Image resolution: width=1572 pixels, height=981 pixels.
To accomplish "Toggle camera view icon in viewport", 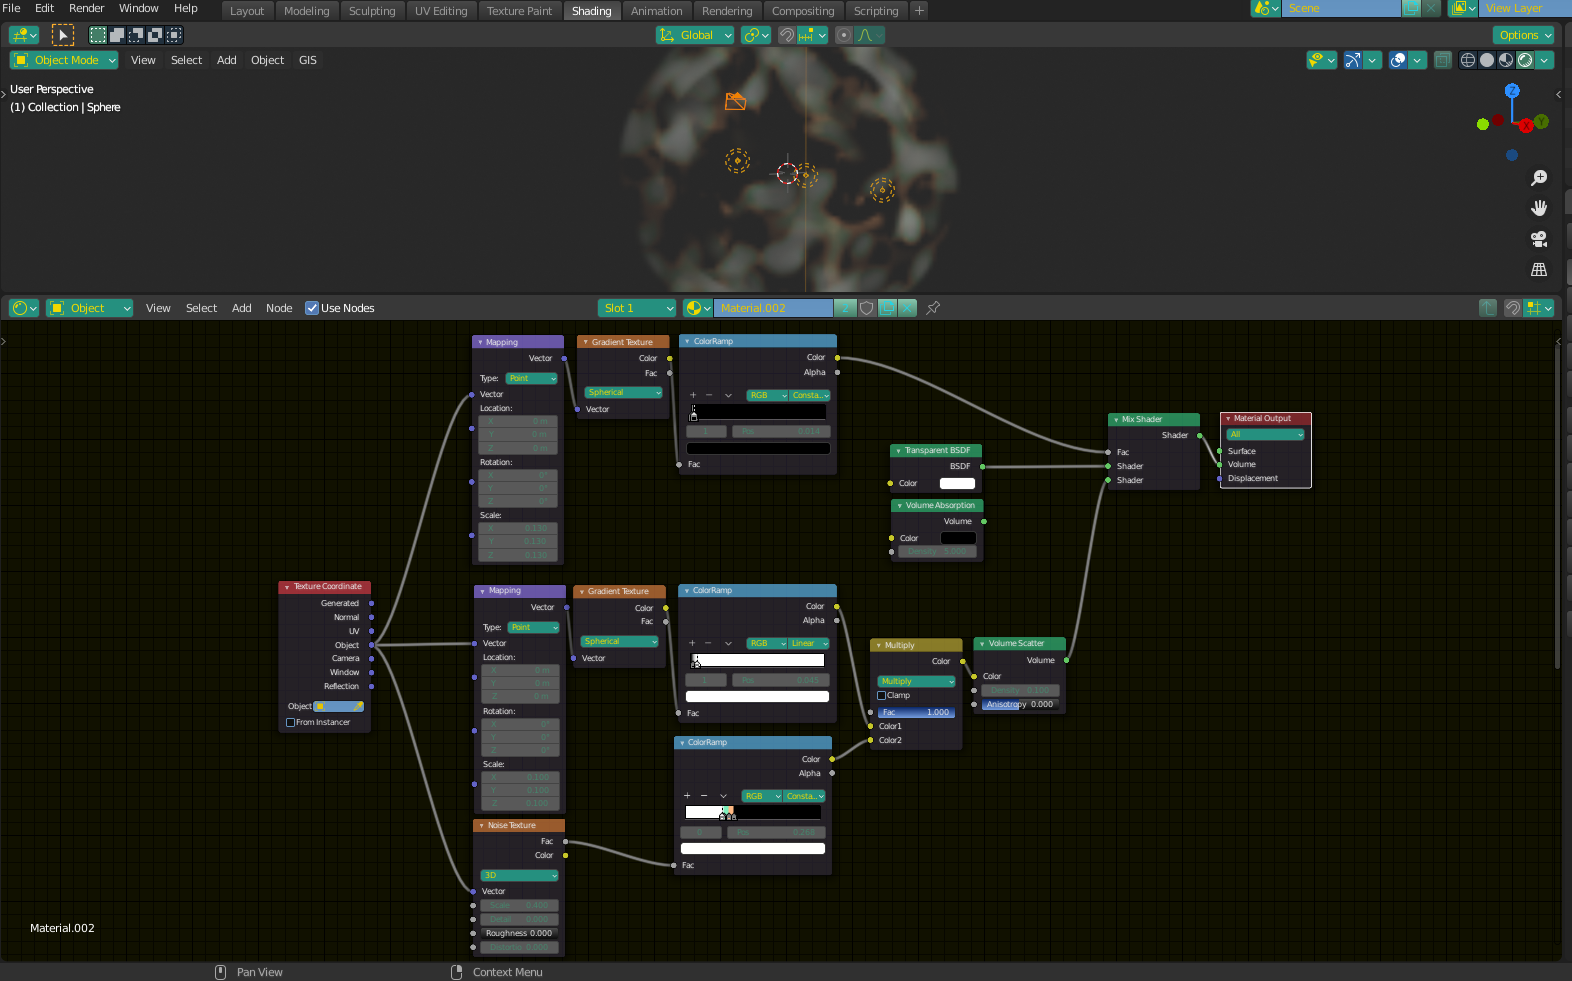I will click(1539, 239).
